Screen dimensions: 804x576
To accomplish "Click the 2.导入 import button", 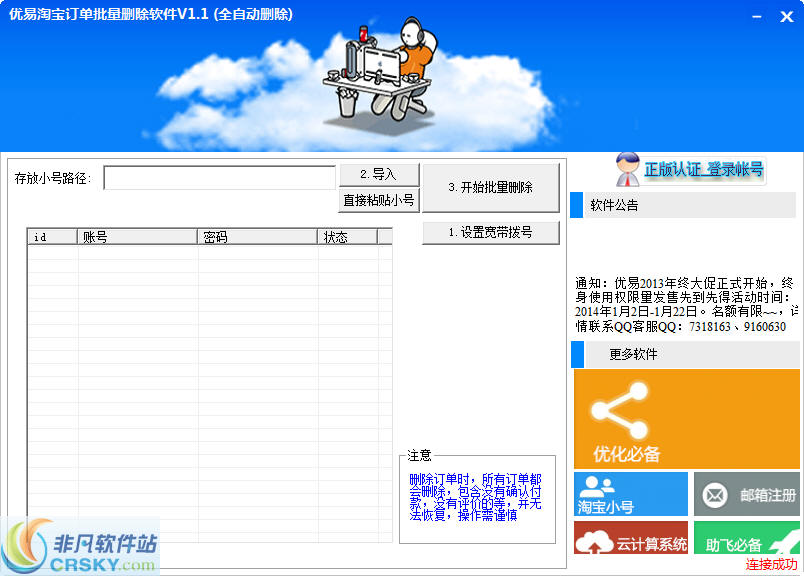I will coord(378,175).
